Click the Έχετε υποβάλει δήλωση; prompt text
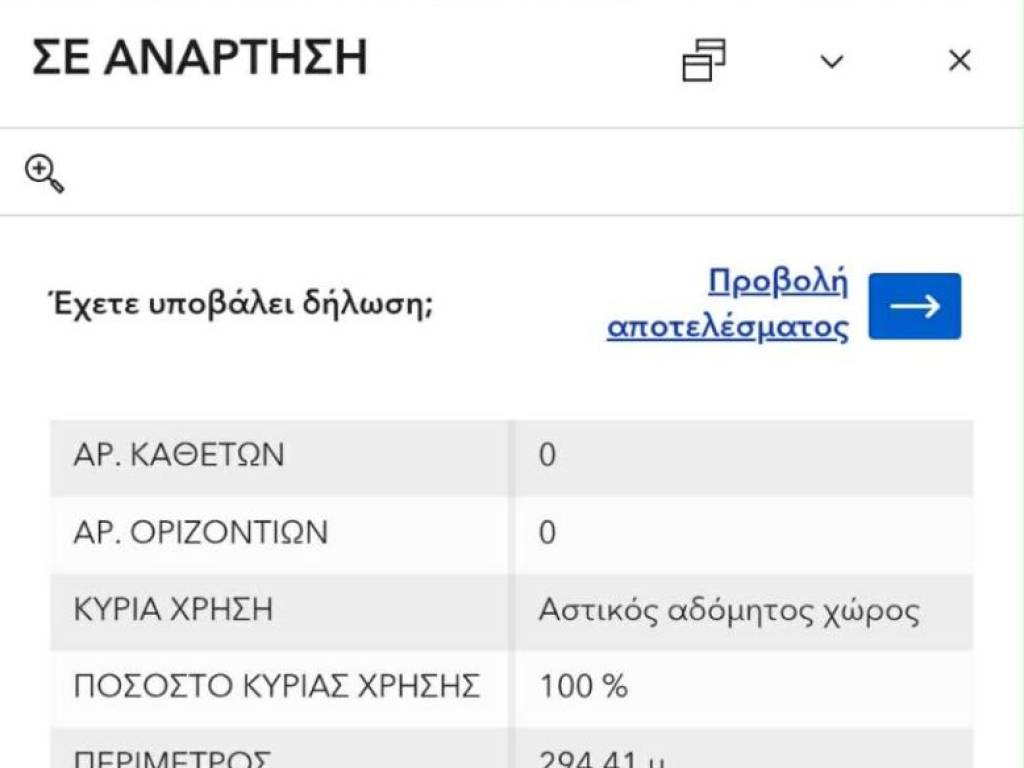Image resolution: width=1024 pixels, height=768 pixels. coord(240,305)
